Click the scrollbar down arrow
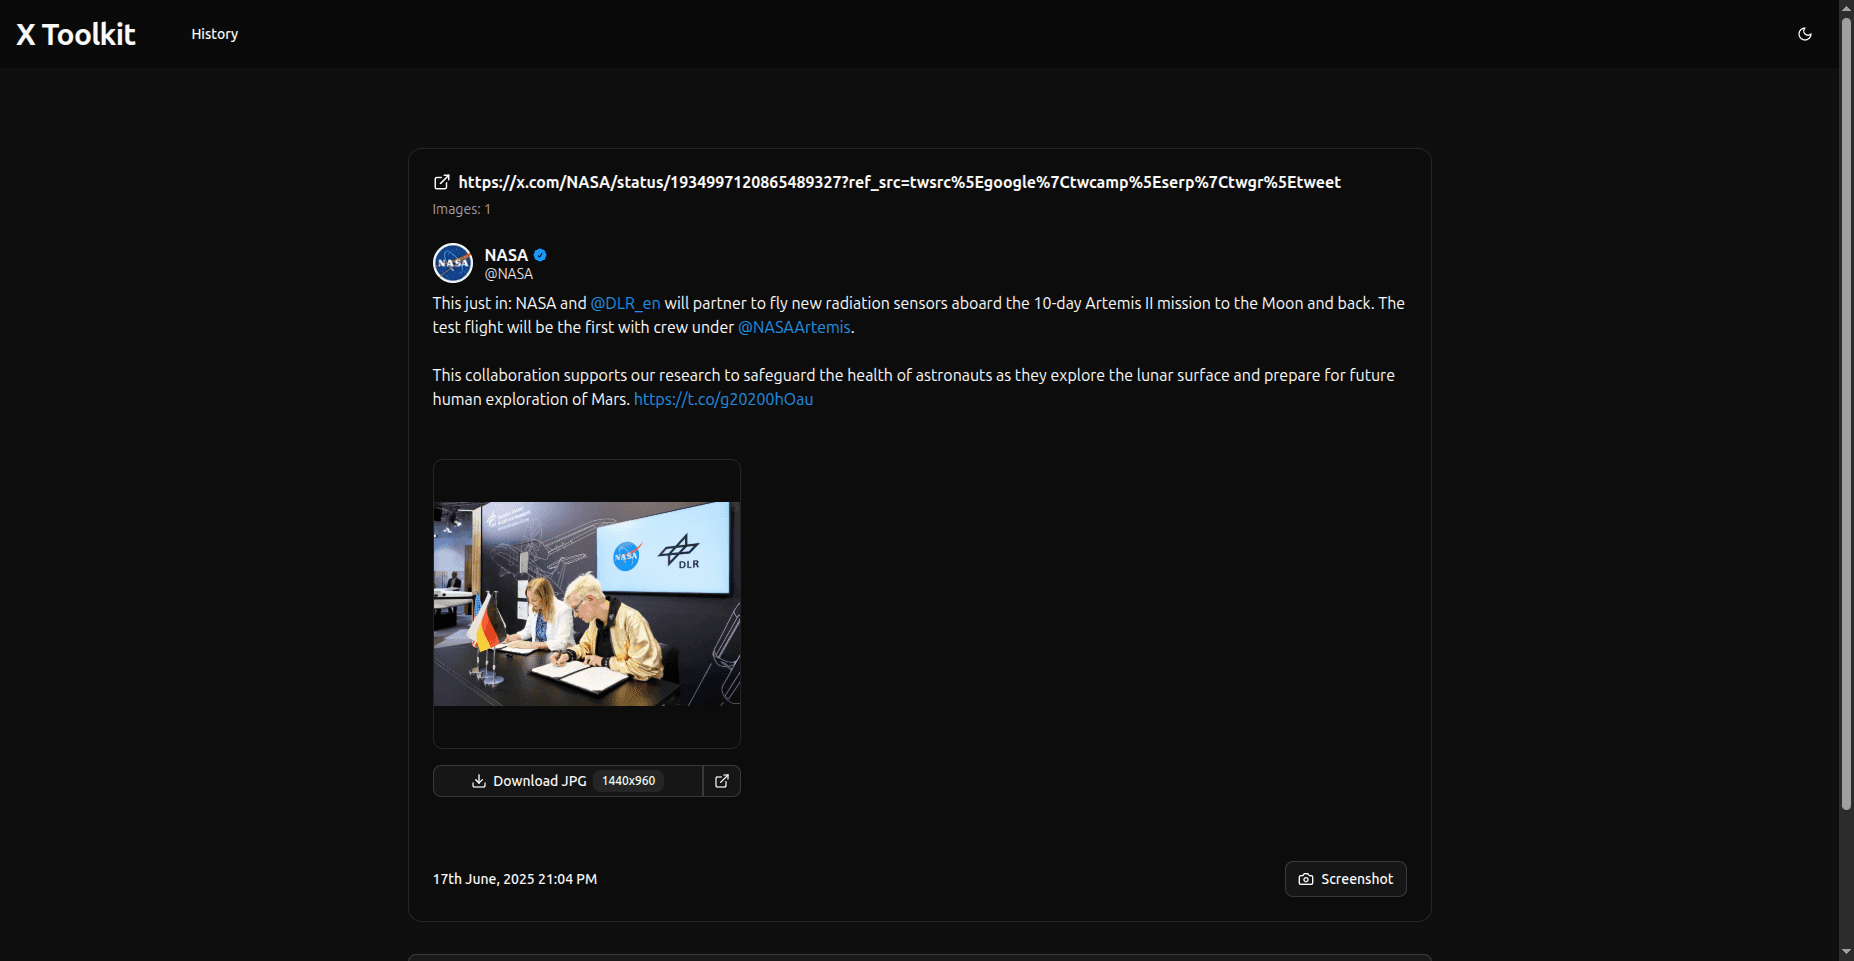The width and height of the screenshot is (1854, 961). (1846, 952)
